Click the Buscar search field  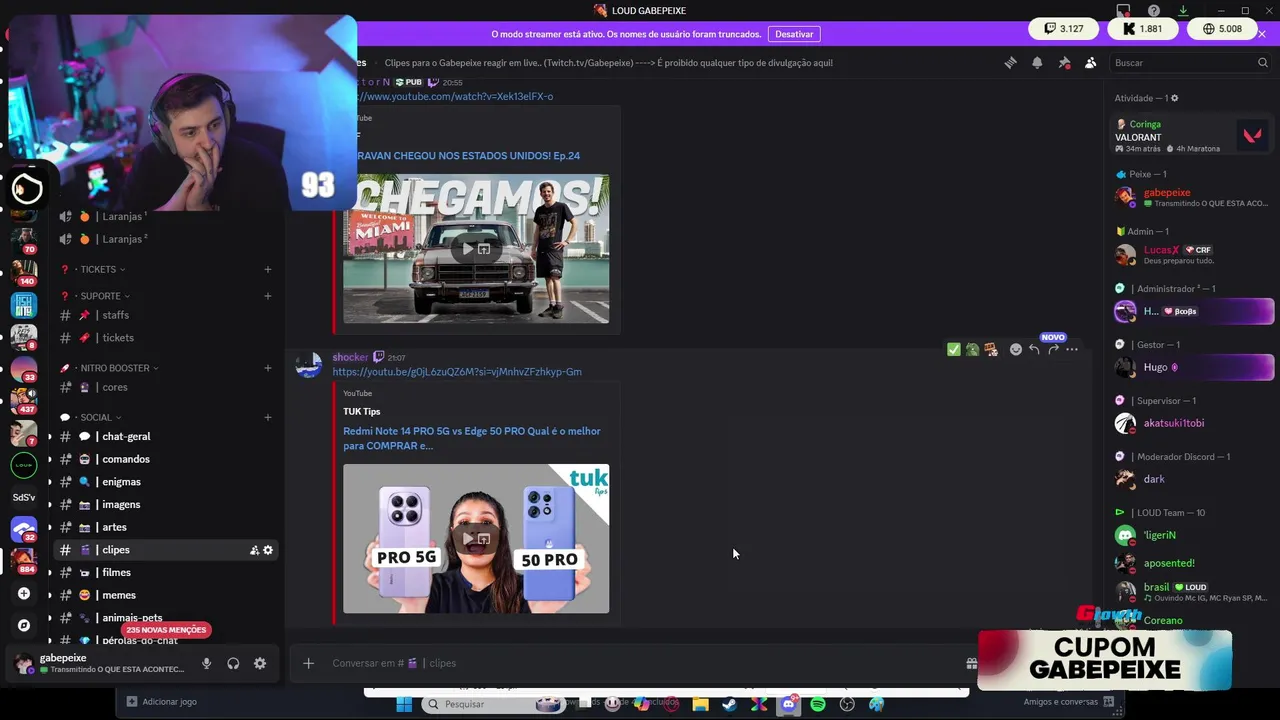[1190, 62]
